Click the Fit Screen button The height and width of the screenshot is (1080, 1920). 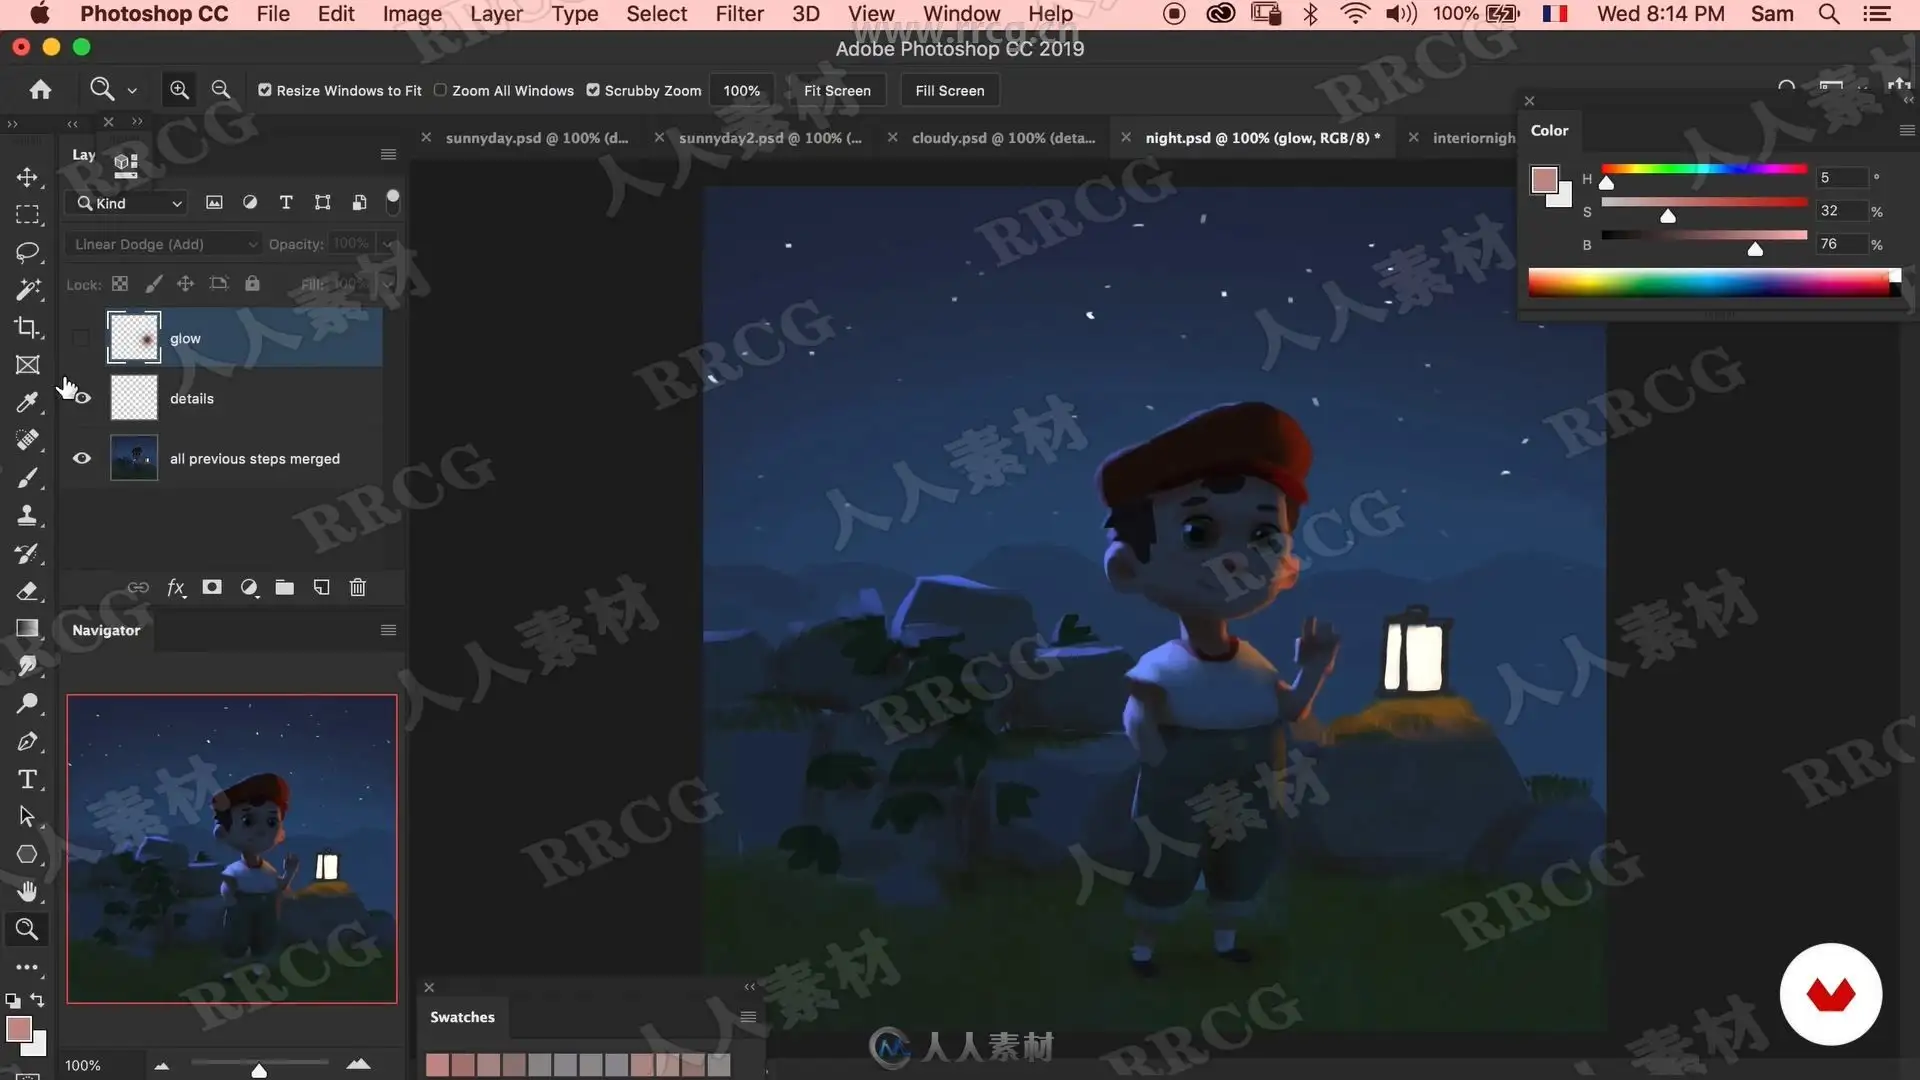(837, 90)
